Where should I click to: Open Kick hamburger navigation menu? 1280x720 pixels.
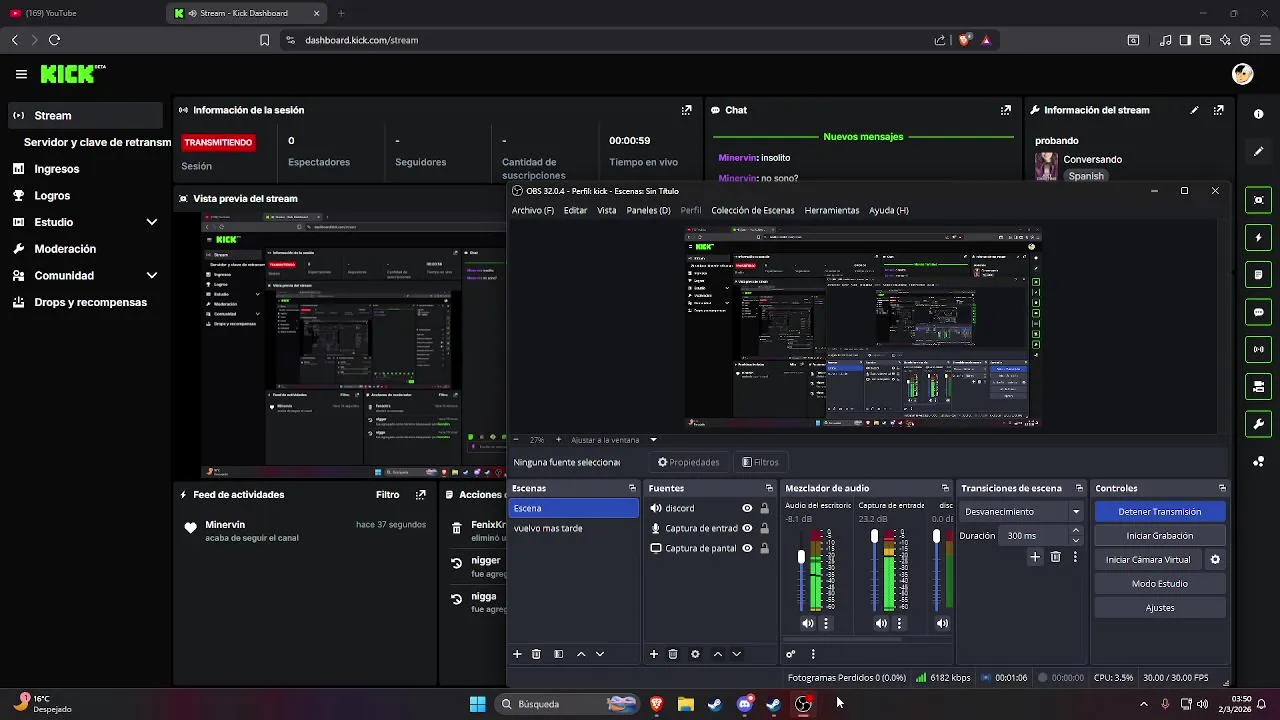click(x=21, y=74)
